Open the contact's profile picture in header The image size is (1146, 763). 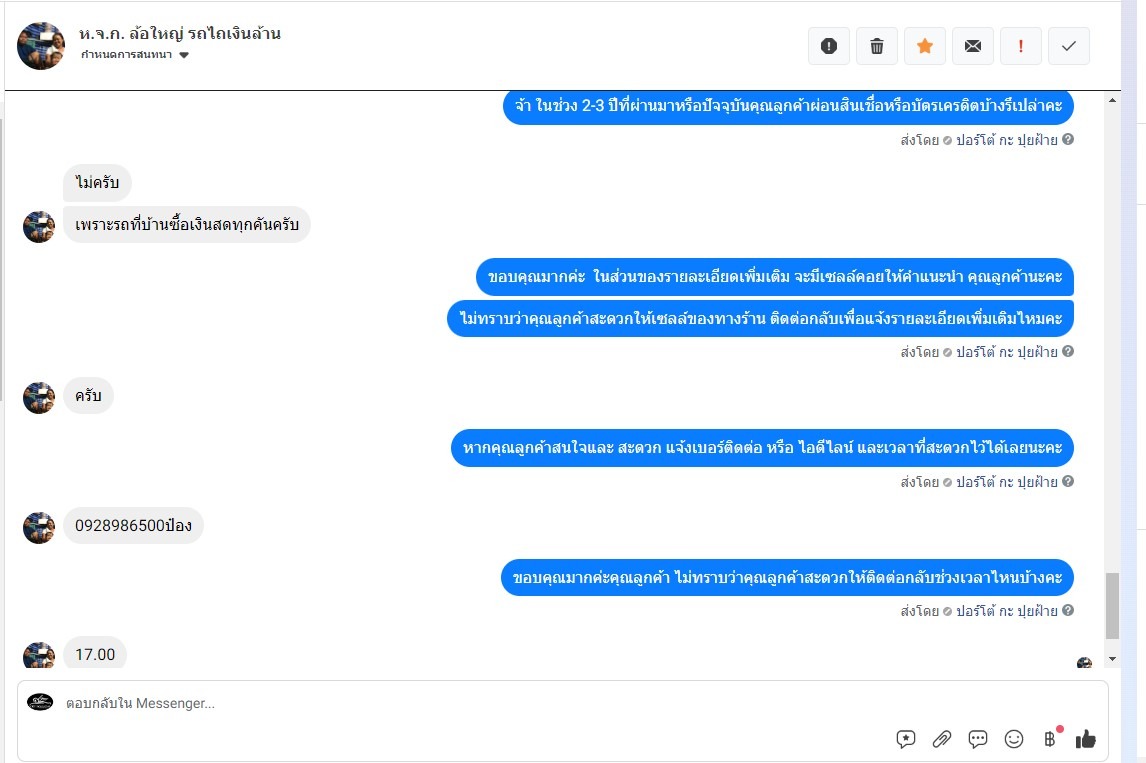click(x=41, y=46)
